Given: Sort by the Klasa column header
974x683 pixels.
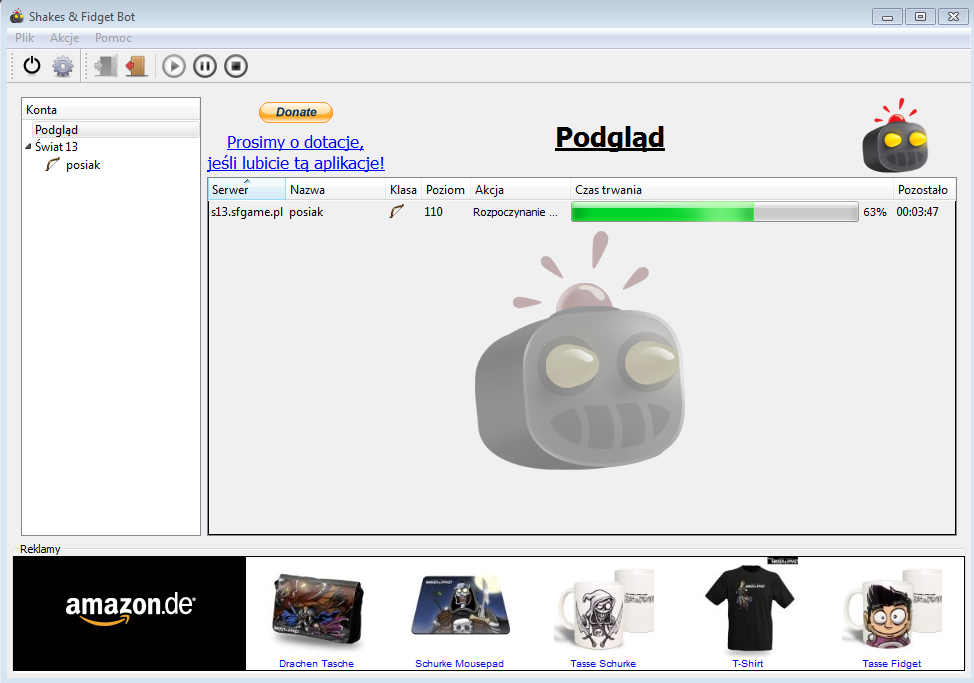Looking at the screenshot, I should [403, 189].
